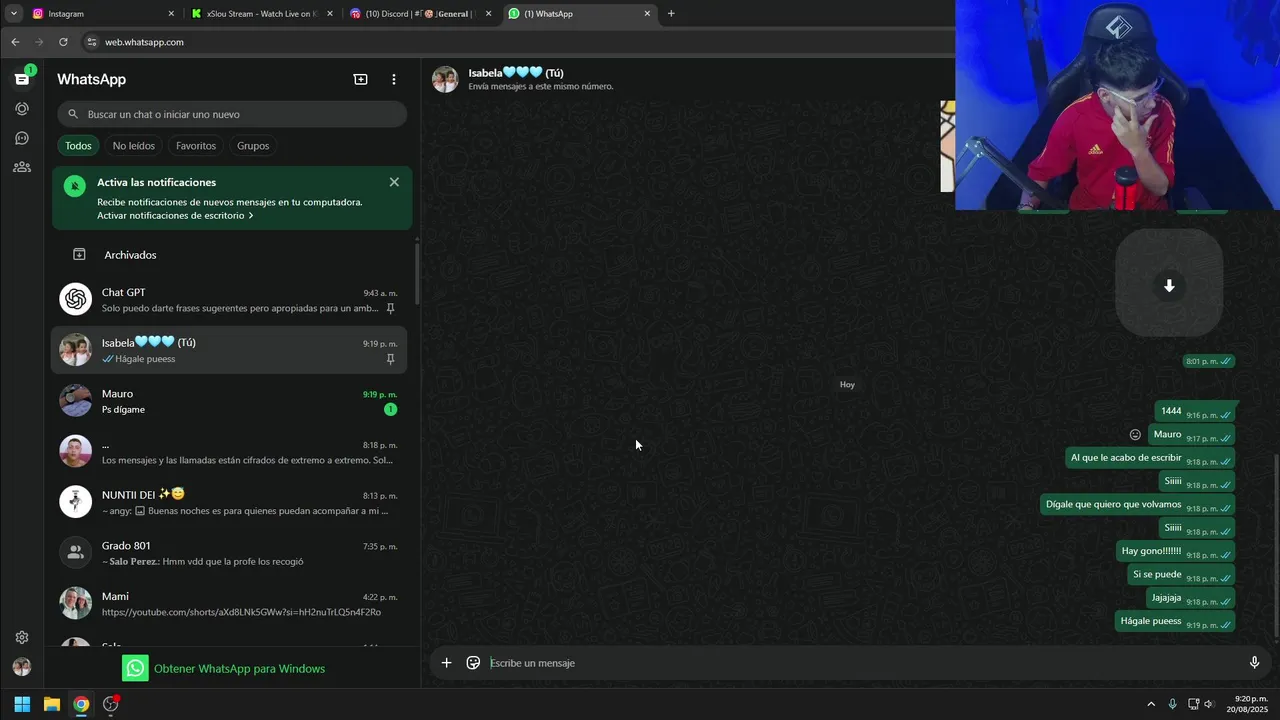Open own profile picture in sidebar

(x=22, y=667)
